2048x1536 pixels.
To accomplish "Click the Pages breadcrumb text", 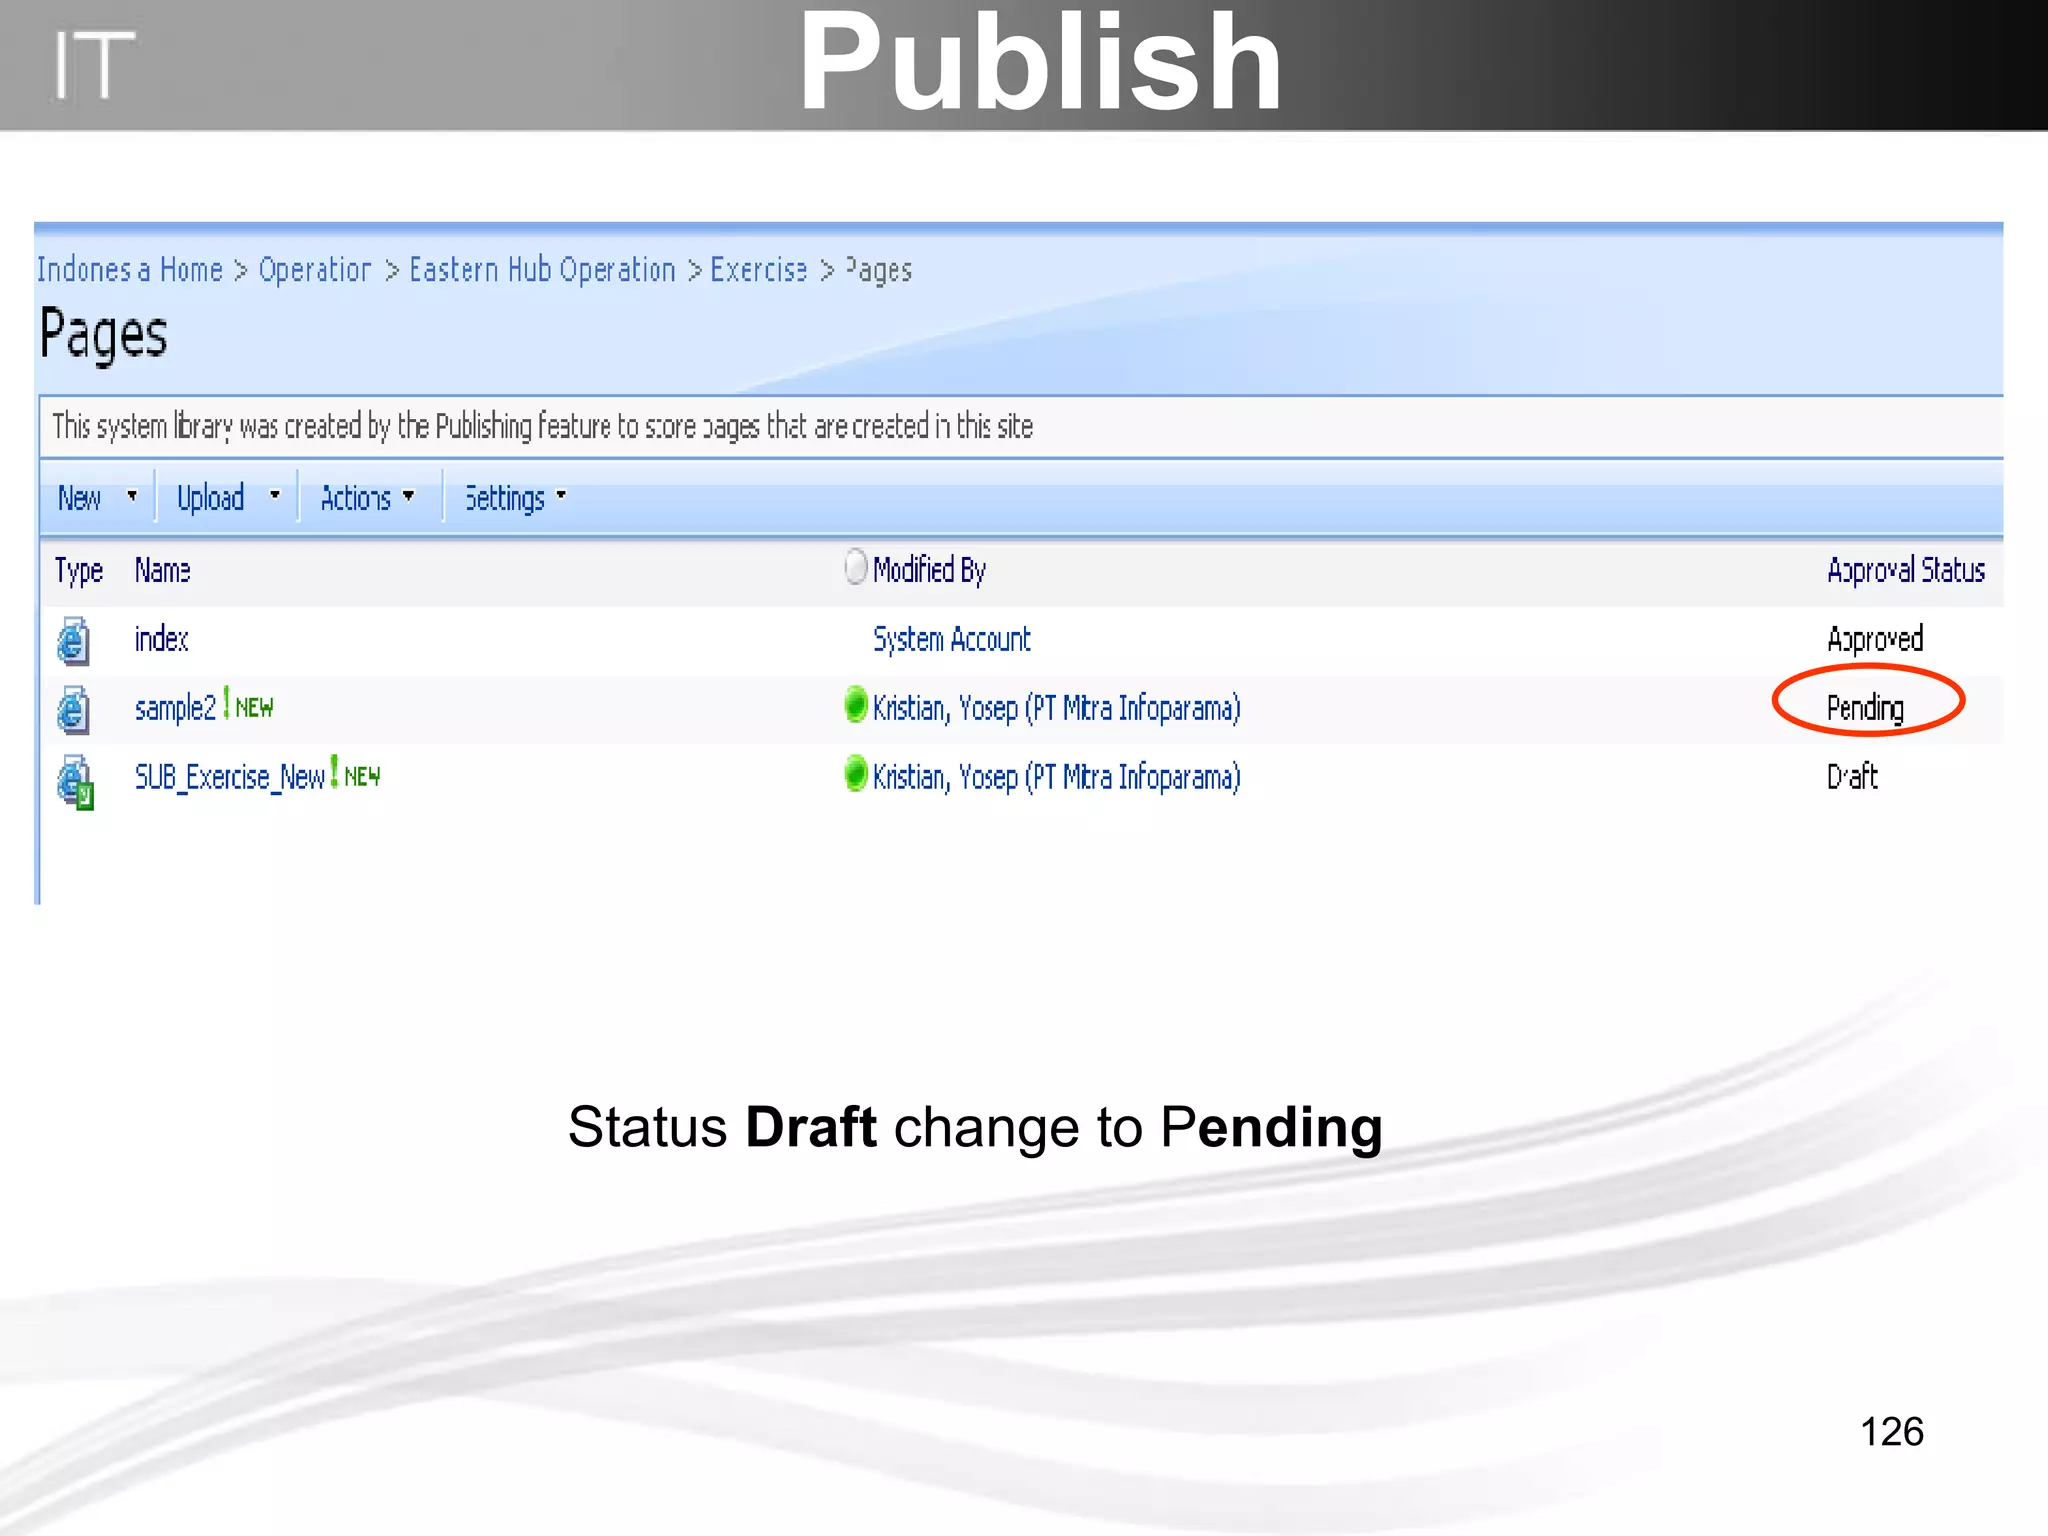I will pos(879,270).
